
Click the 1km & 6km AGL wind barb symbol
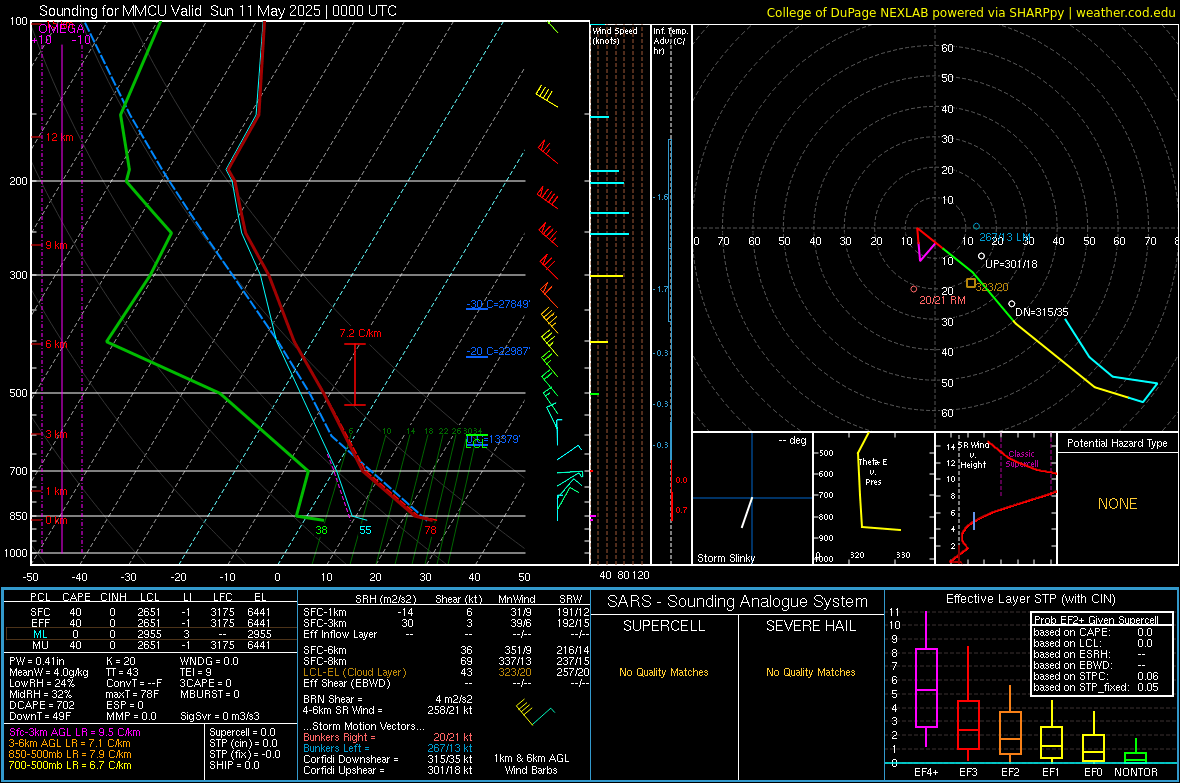pyautogui.click(x=534, y=712)
